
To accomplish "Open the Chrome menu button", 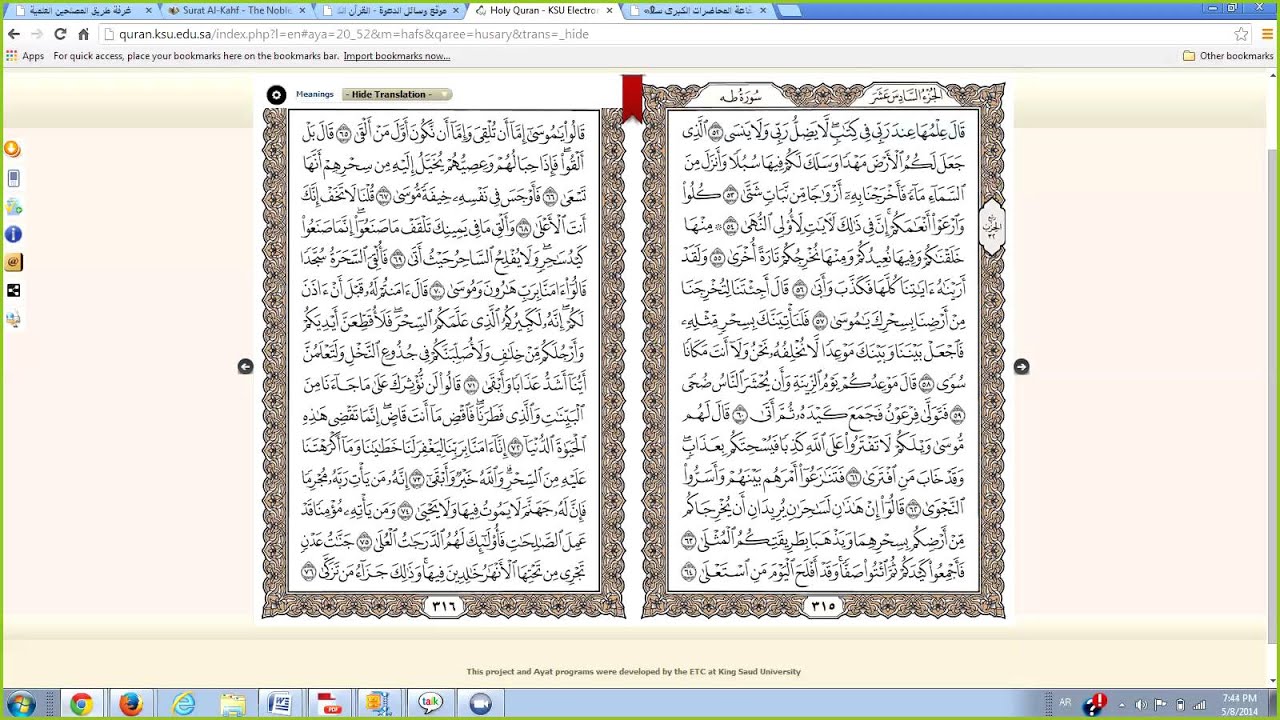I will click(x=1267, y=34).
